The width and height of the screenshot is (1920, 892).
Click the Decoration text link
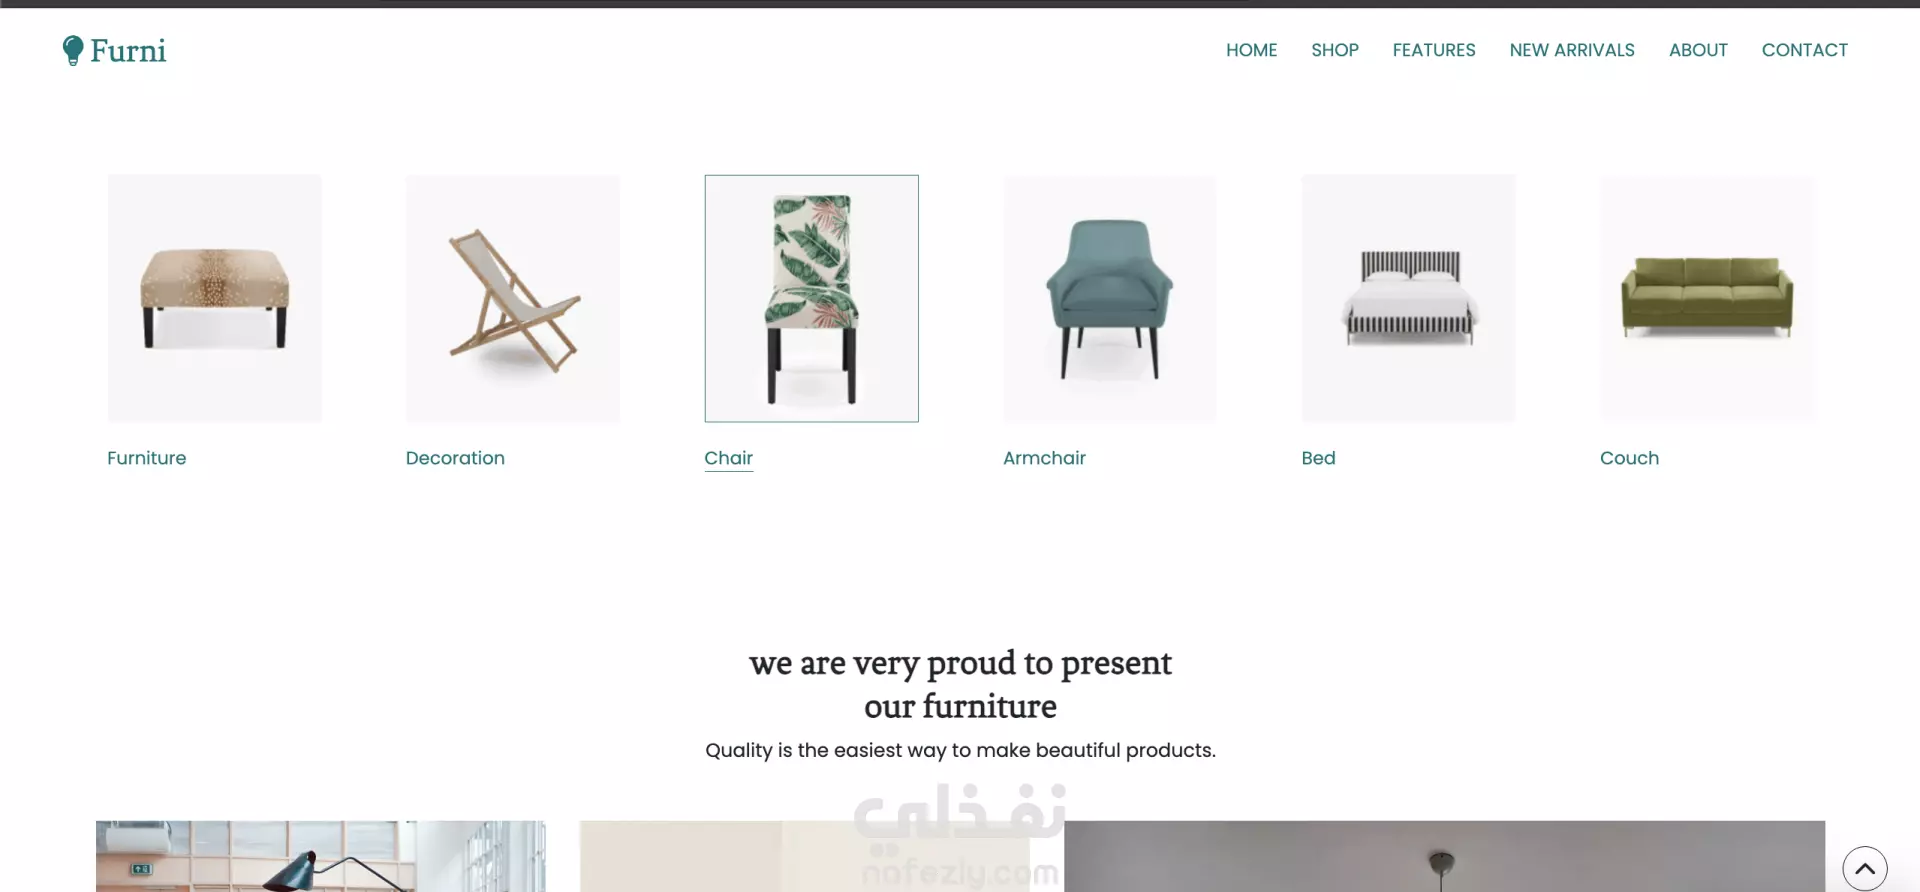455,458
